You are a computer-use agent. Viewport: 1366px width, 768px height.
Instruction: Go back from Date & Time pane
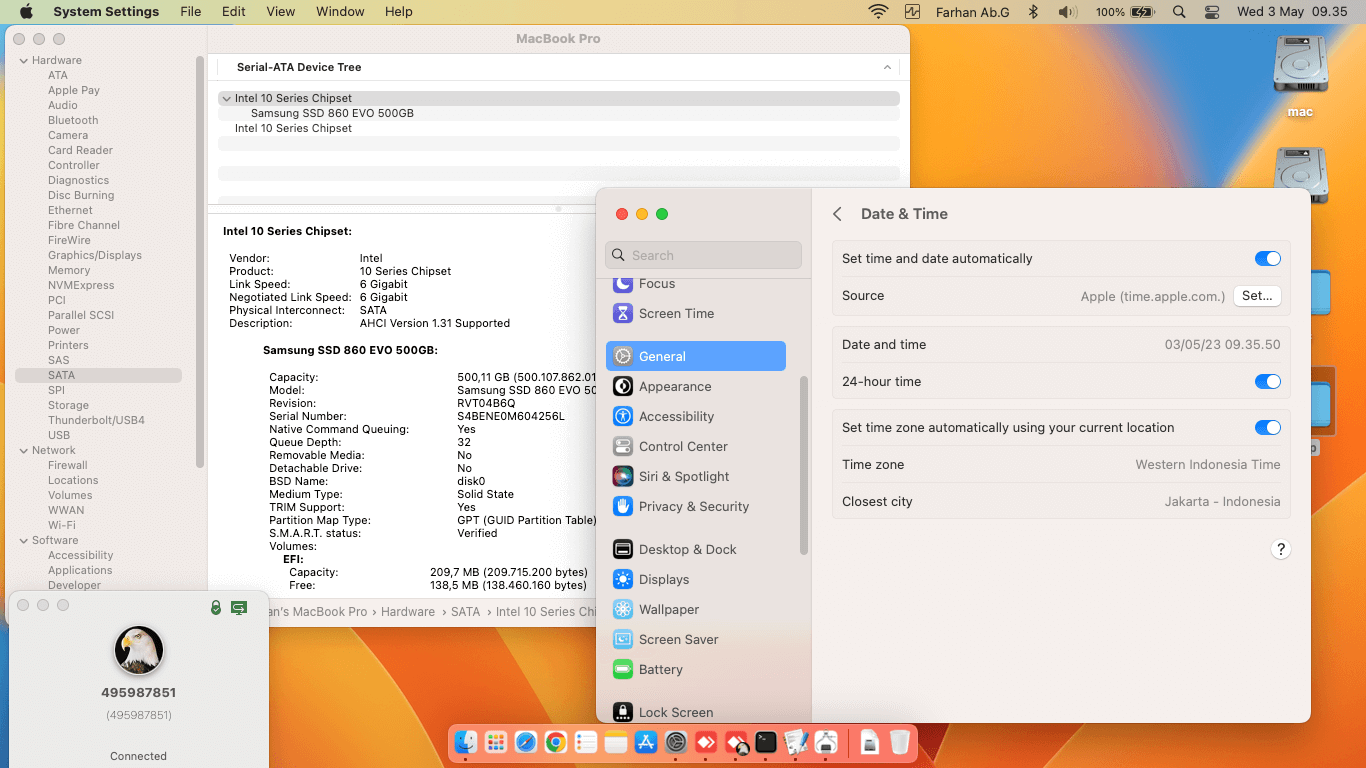[838, 214]
